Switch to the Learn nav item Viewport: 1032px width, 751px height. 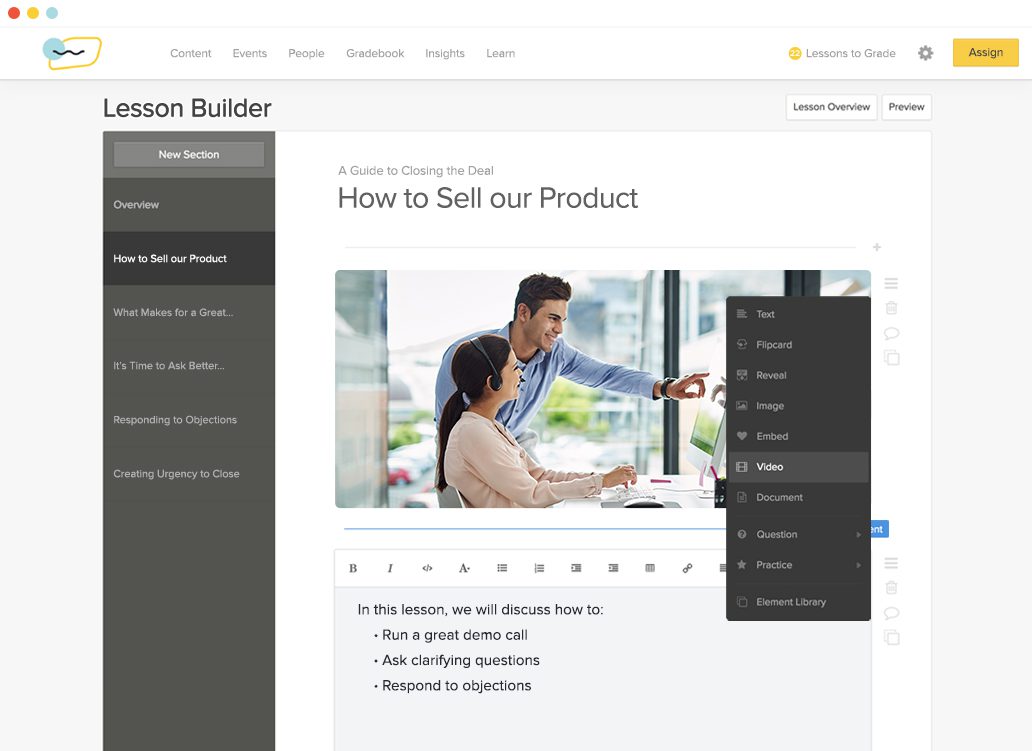[500, 53]
